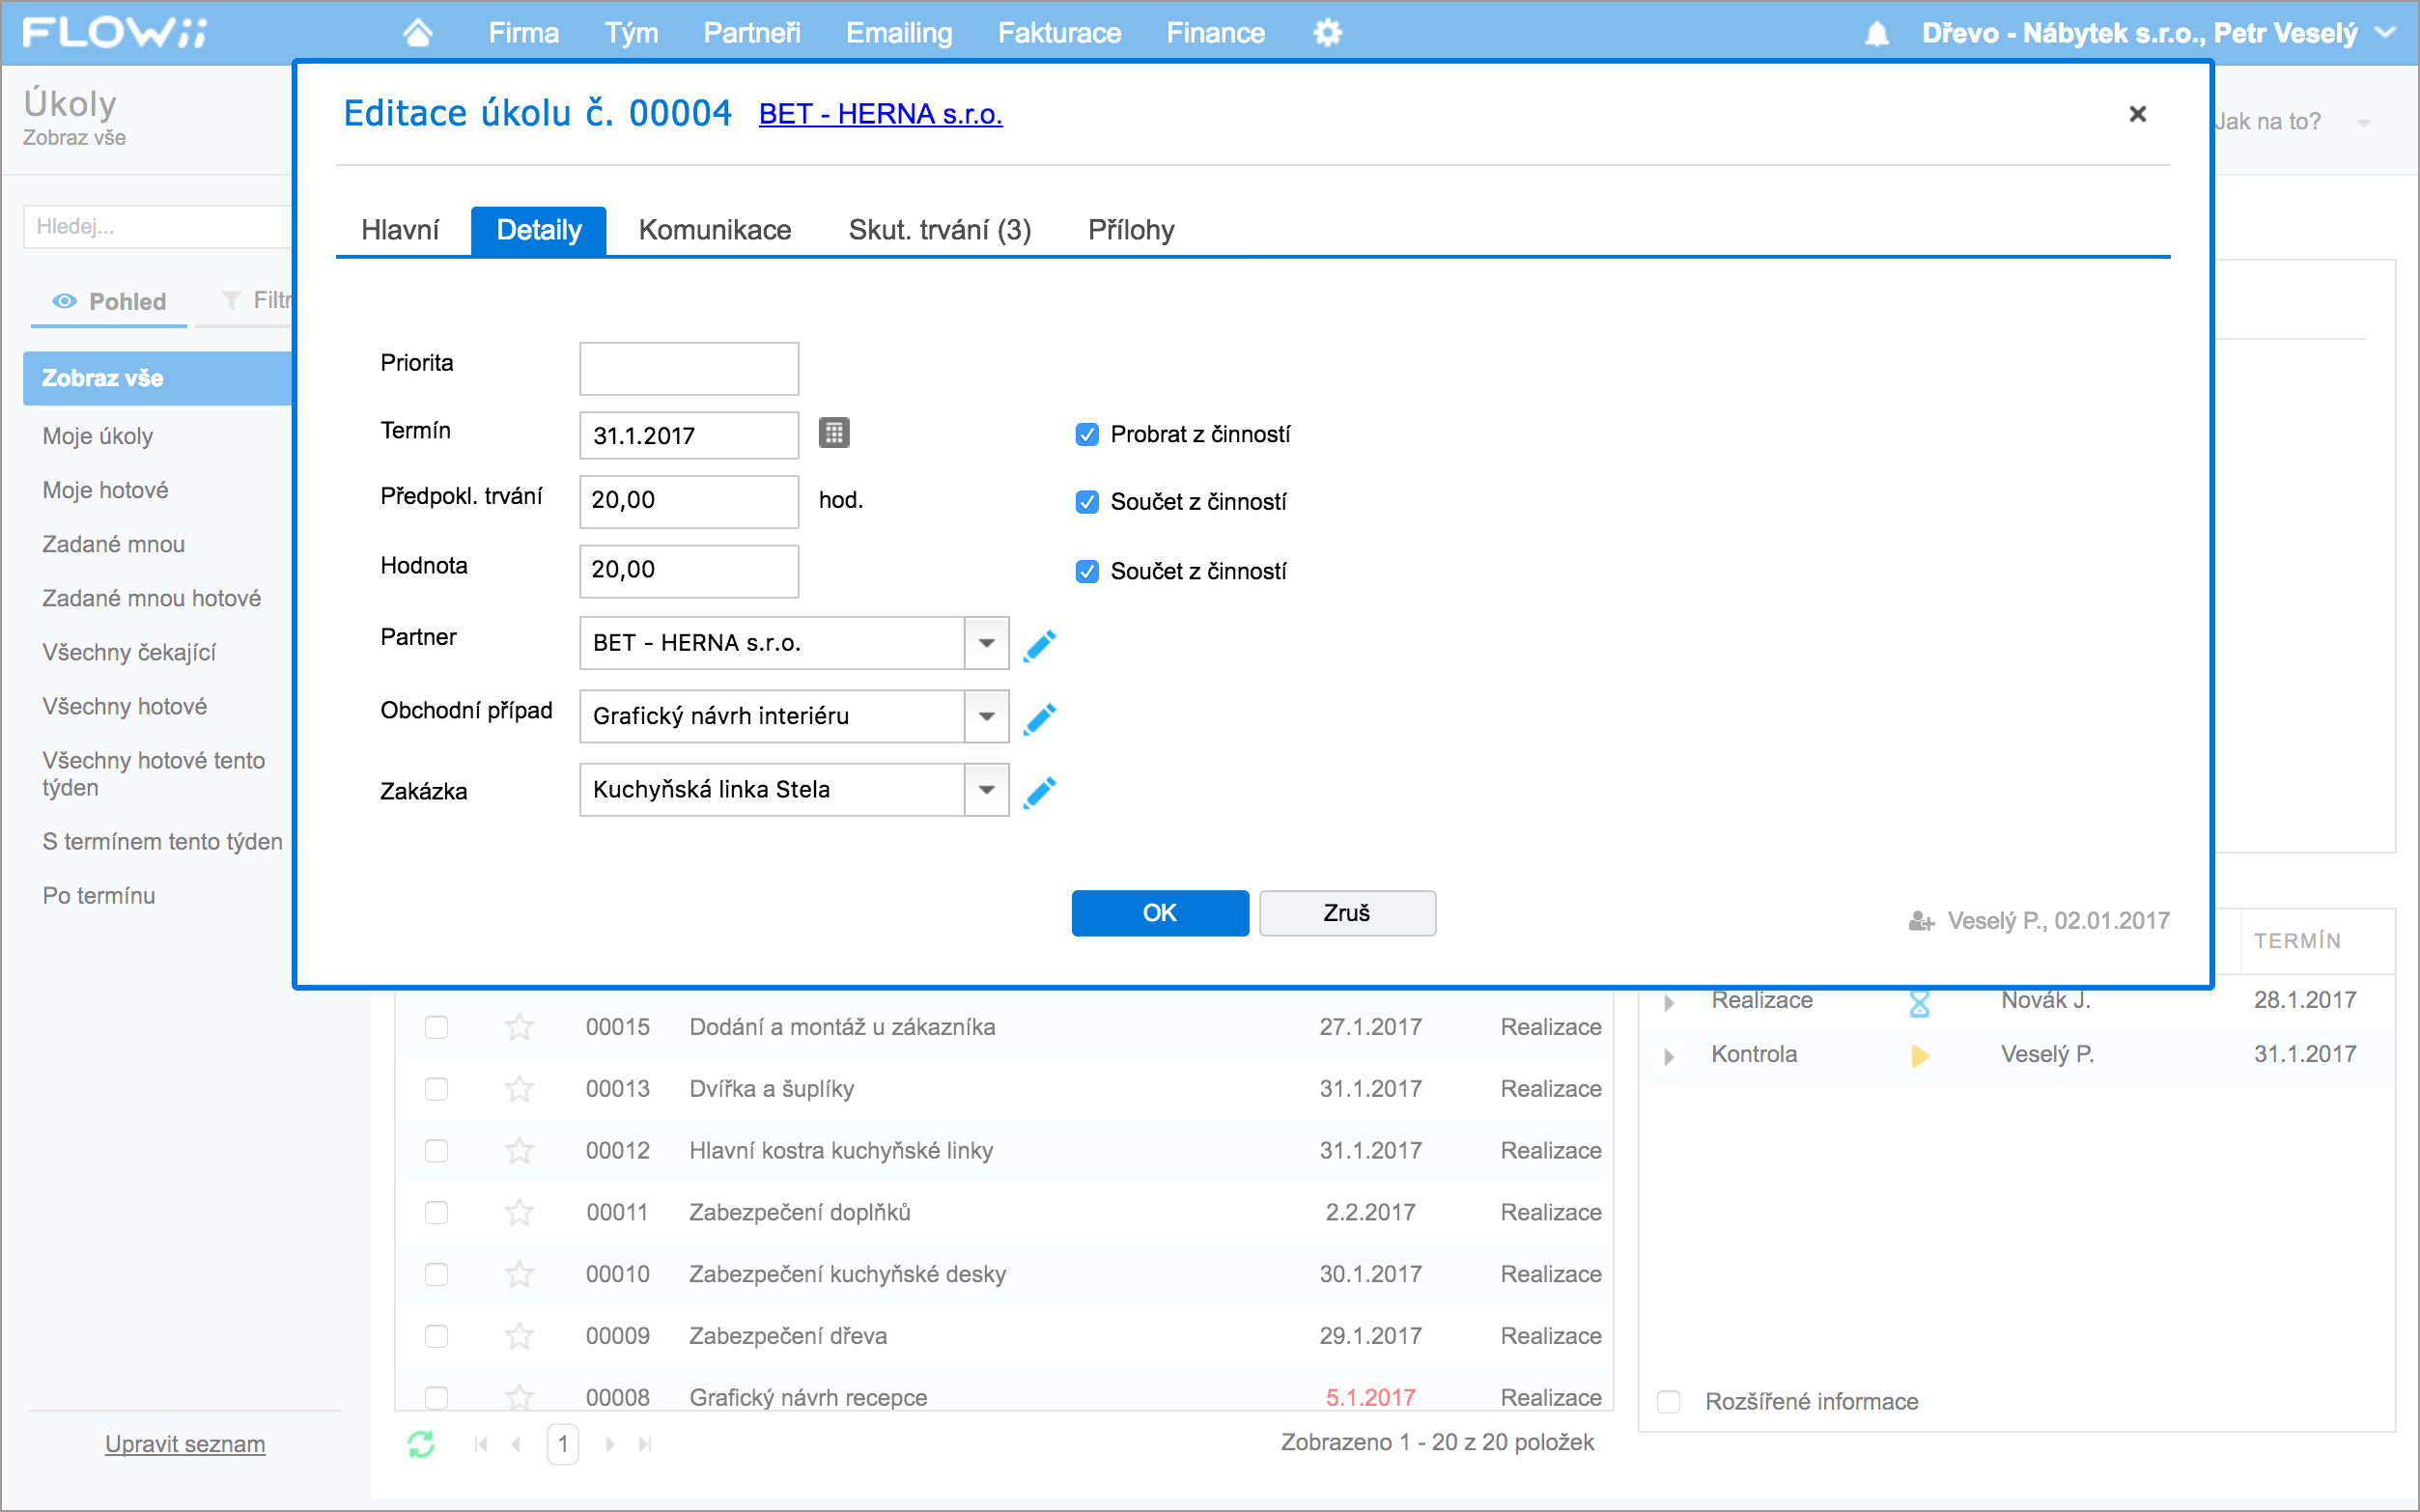Open the BET - HERNA s.r.o. link
Viewport: 2420px width, 1512px height.
pos(880,114)
